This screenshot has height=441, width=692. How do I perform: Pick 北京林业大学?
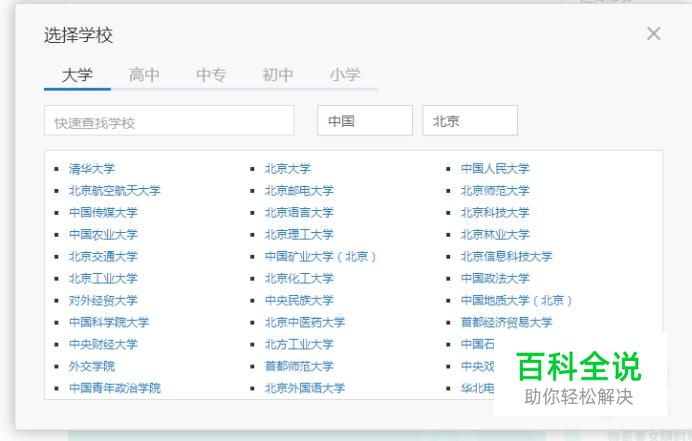click(495, 234)
